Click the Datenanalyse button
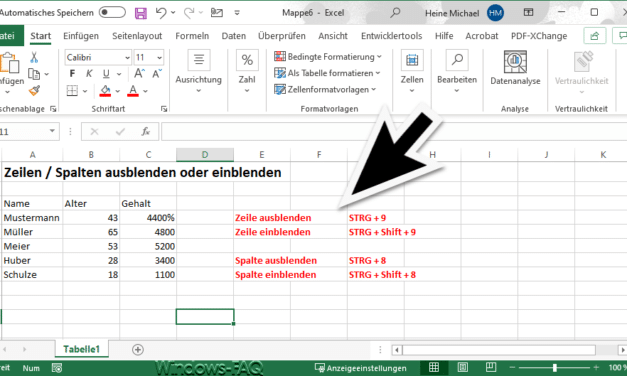The height and width of the screenshot is (376, 627). 515,68
